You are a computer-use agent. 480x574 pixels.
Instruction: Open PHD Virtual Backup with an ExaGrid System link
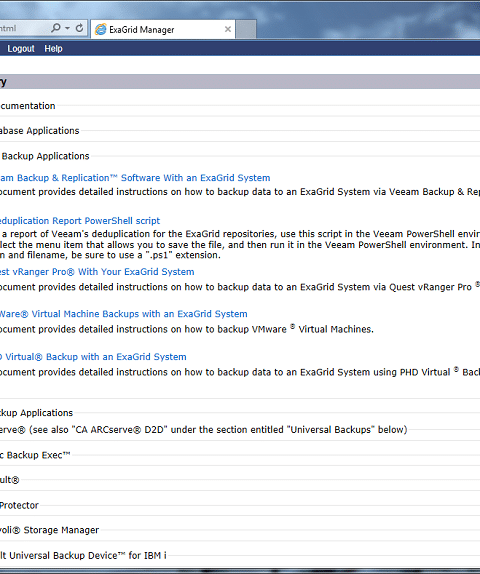point(93,357)
